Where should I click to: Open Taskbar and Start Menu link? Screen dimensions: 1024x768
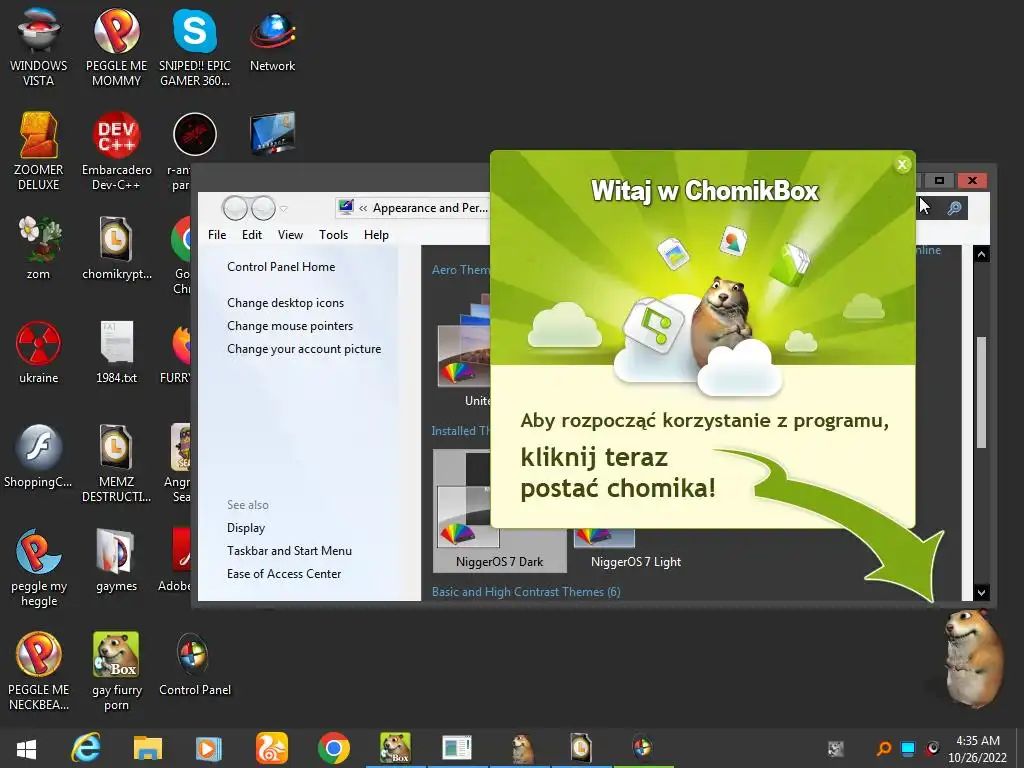click(x=289, y=551)
